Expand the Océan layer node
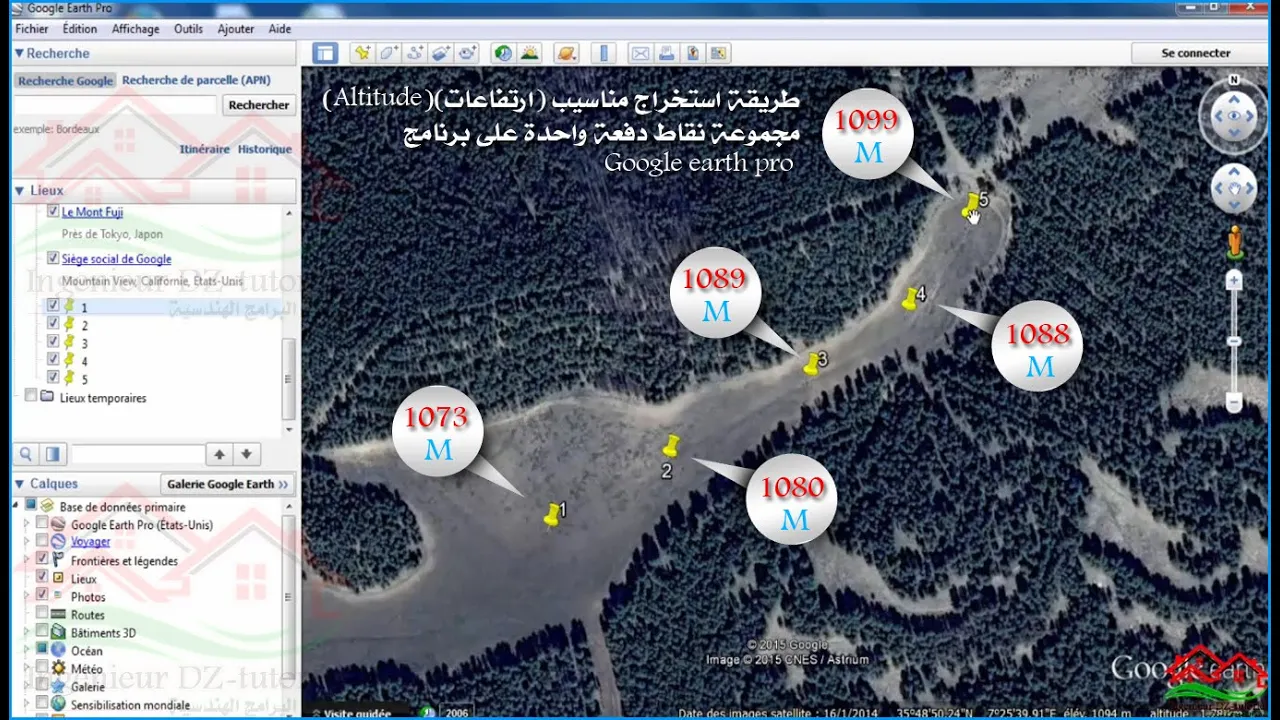Viewport: 1280px width, 720px height. [x=28, y=650]
